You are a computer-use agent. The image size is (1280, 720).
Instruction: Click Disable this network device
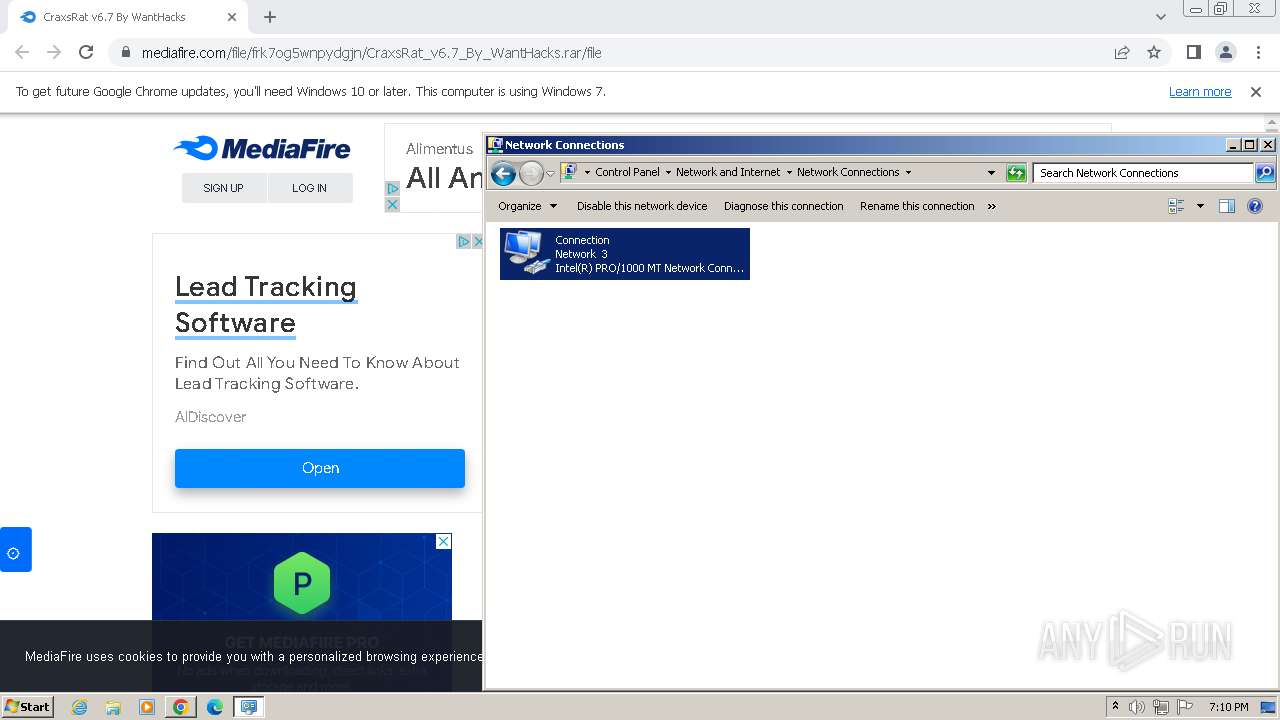[x=642, y=206]
